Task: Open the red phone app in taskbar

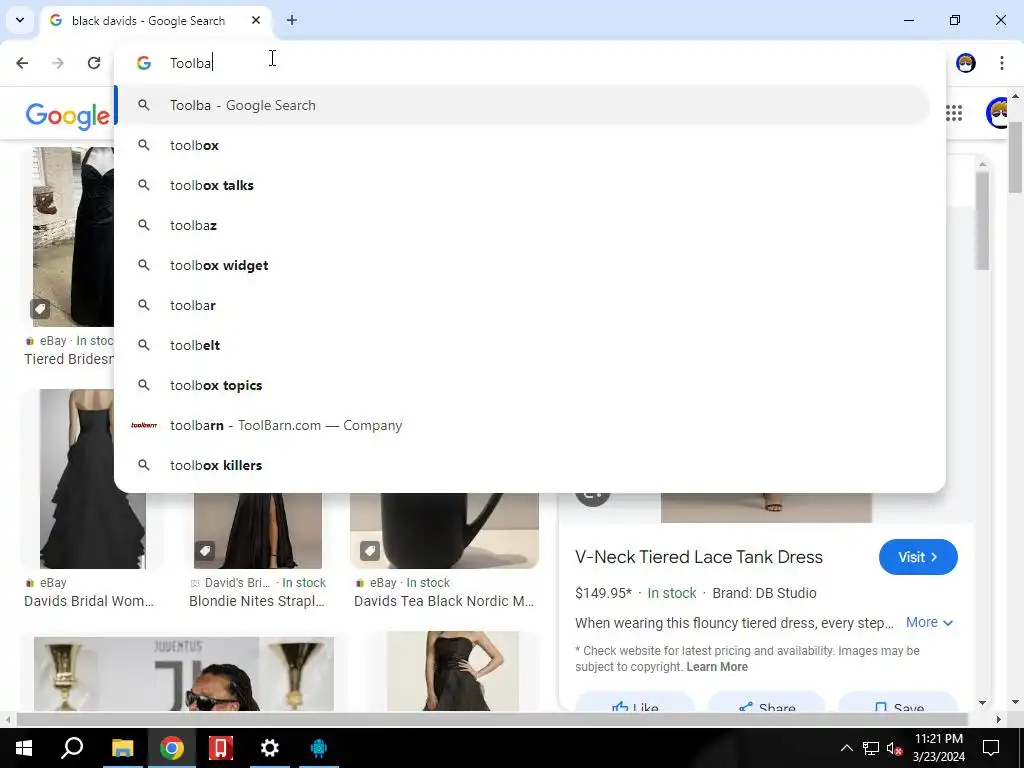Action: click(221, 748)
